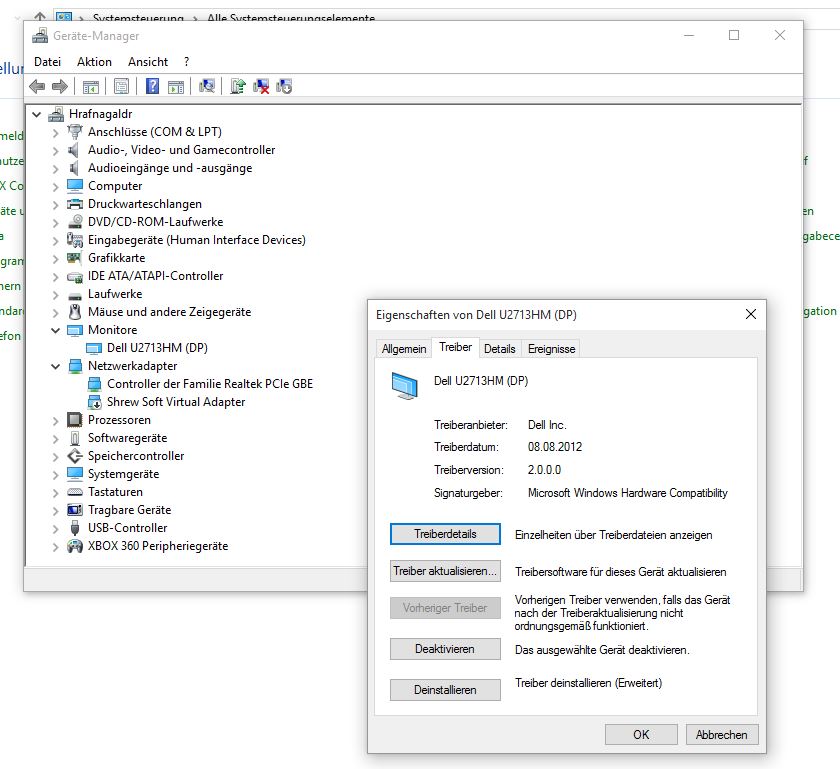840x769 pixels.
Task: Click the Mäuse und andere Zeigegeräte mouse icon
Action: pos(75,312)
